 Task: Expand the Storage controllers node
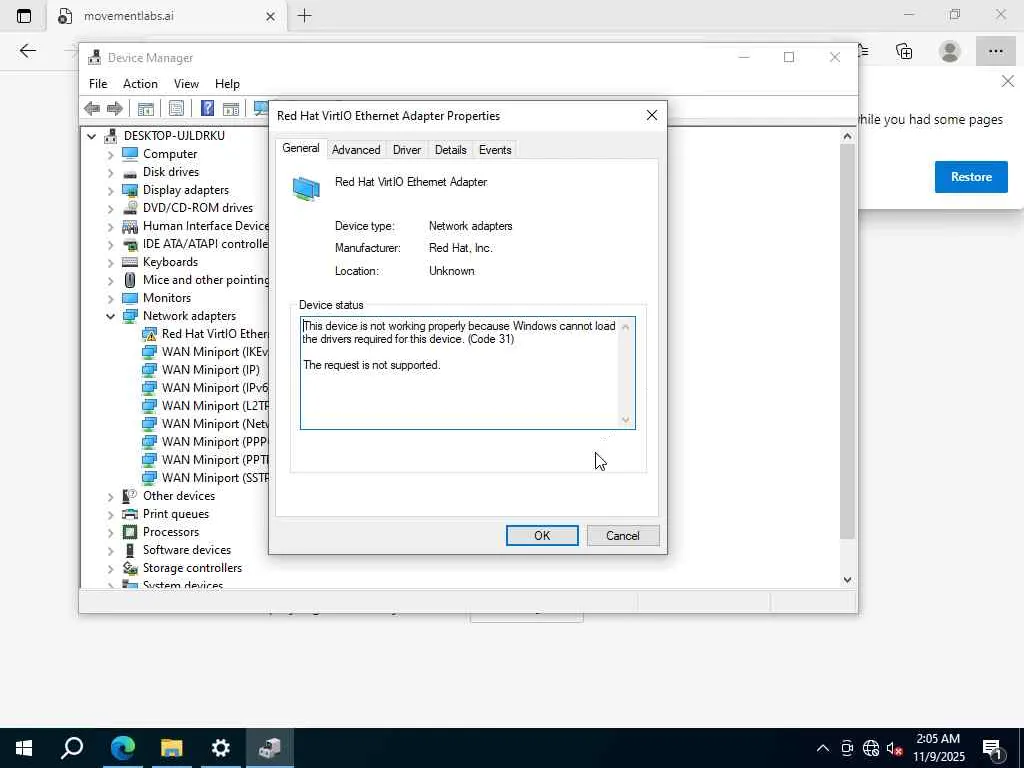[x=110, y=569]
